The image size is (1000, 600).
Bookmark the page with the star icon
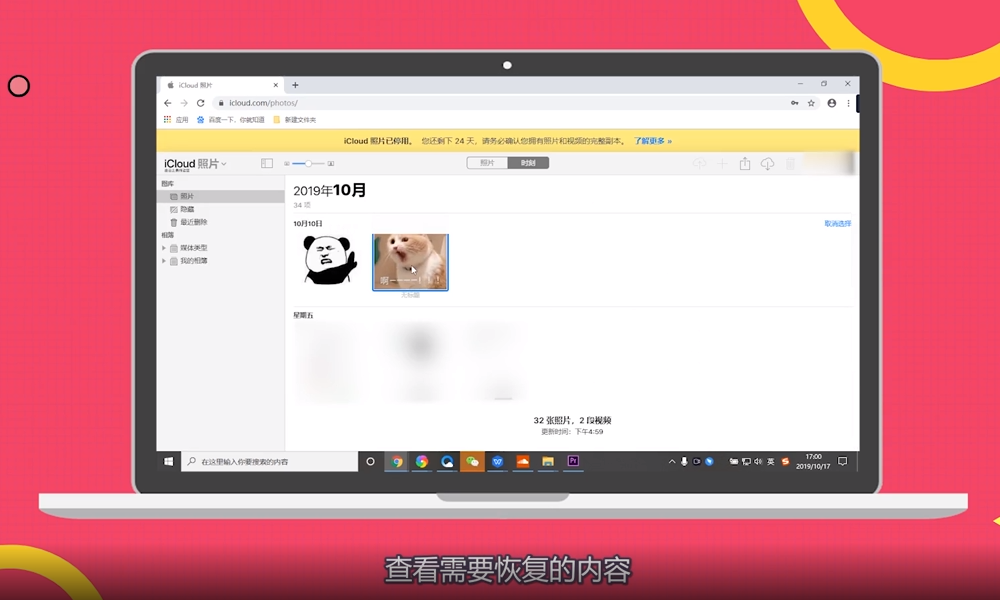coord(811,103)
